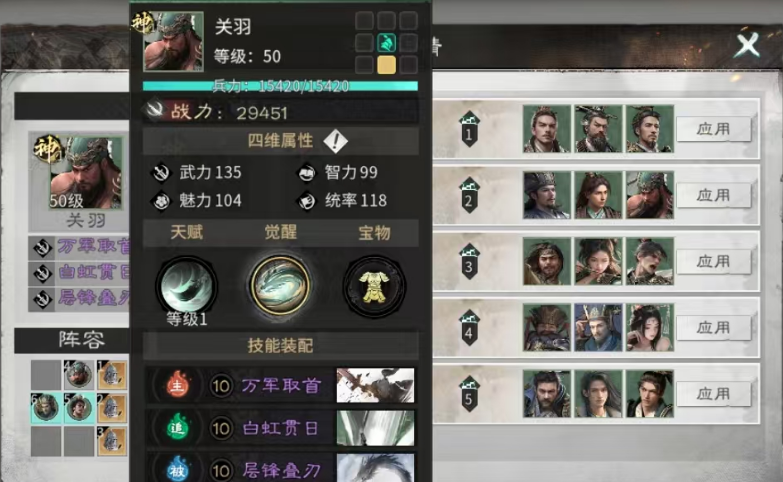Click the 追 green pursuit skill icon
Image resolution: width=783 pixels, height=482 pixels.
(177, 428)
